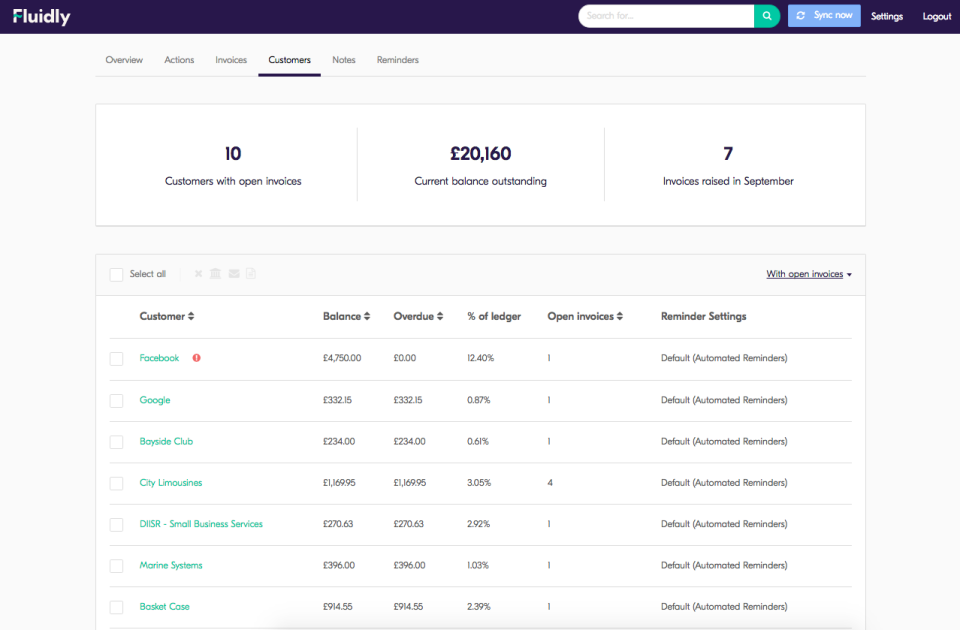Screen dimensions: 960x630
Task: Click the document icon in the bulk-action toolbar
Action: [251, 273]
